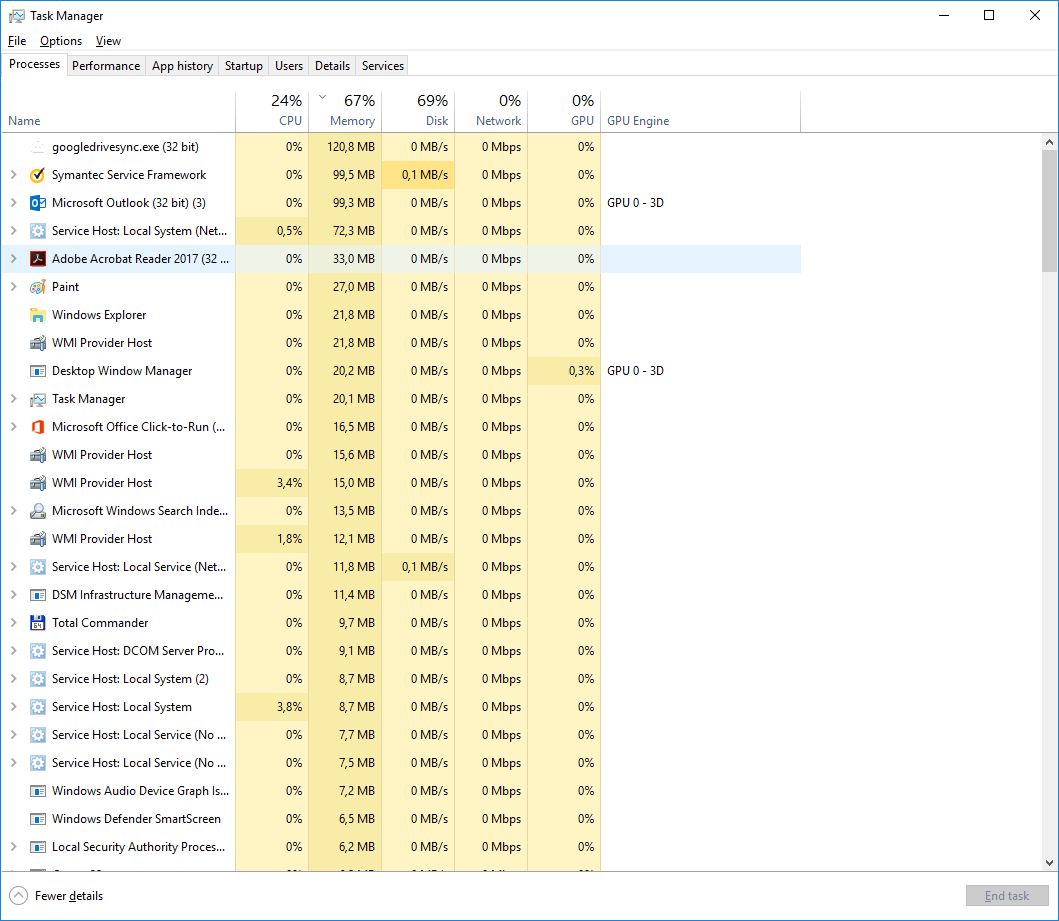This screenshot has width=1059, height=921.
Task: Select Service Host: Local Service (Net...) row
Action: [x=401, y=567]
